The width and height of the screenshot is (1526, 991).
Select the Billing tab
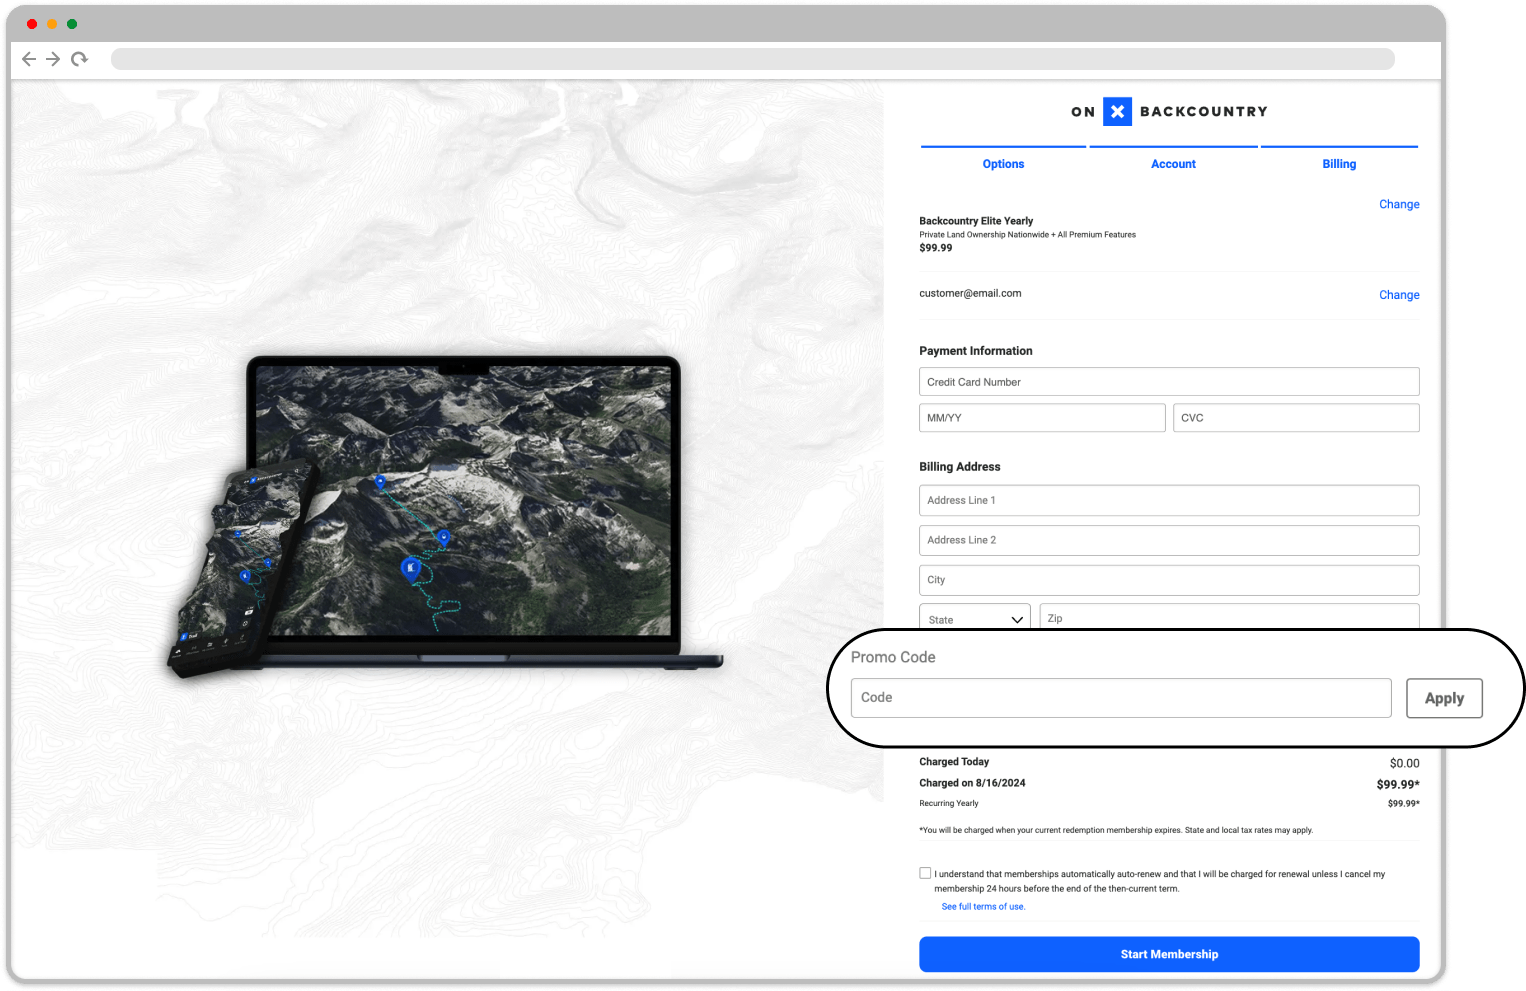pyautogui.click(x=1339, y=163)
